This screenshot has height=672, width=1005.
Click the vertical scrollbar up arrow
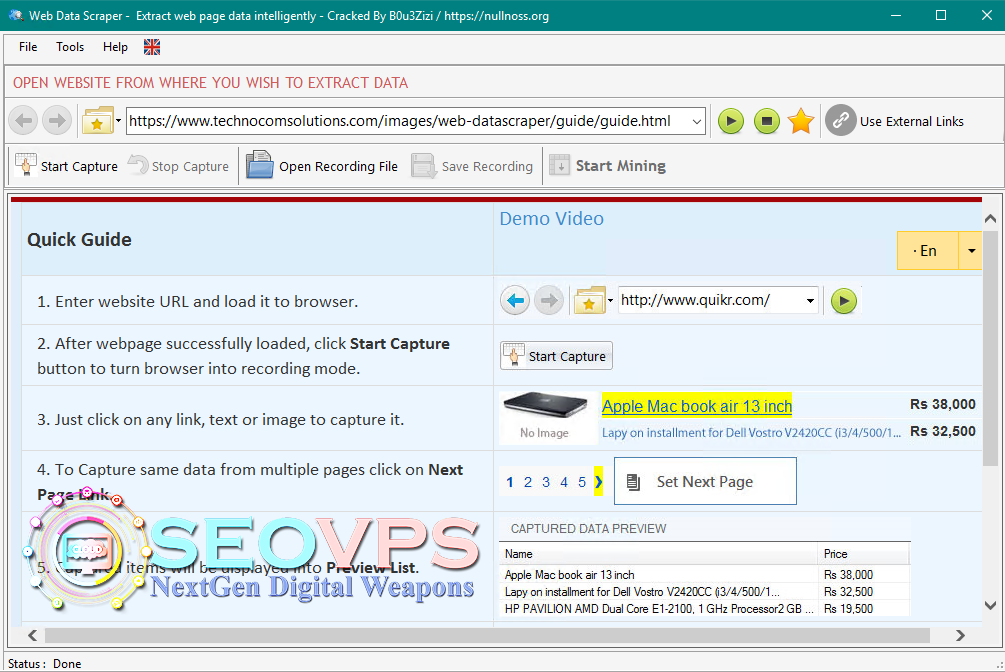click(x=990, y=219)
